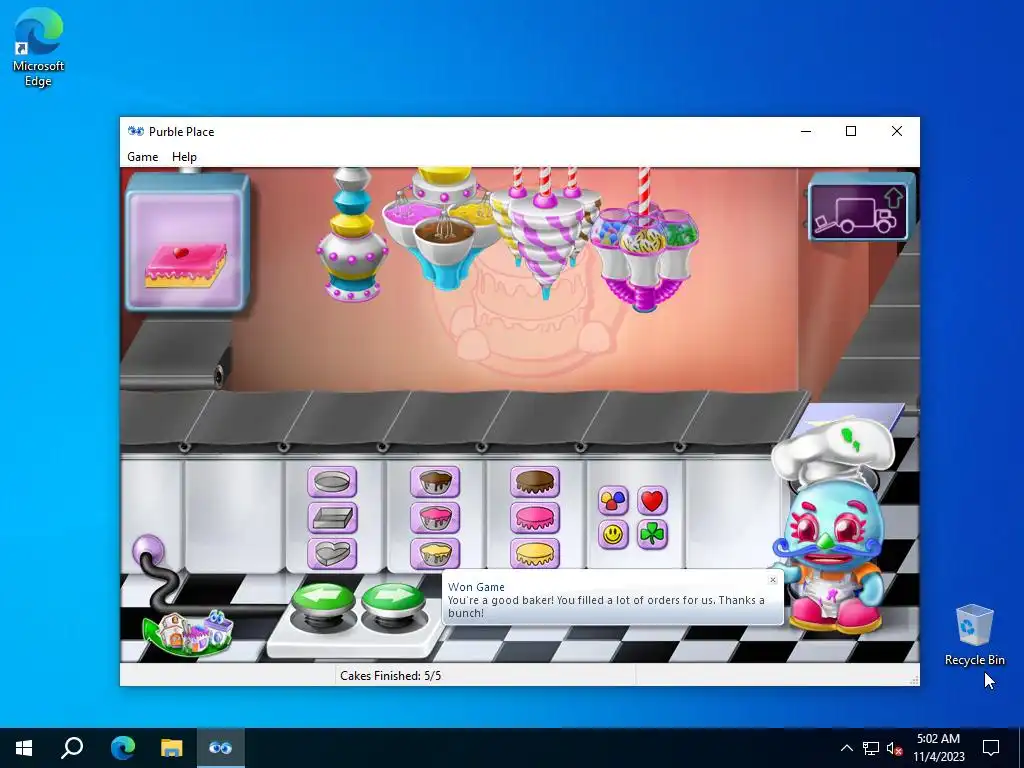Launch Edge from the taskbar

click(x=122, y=748)
